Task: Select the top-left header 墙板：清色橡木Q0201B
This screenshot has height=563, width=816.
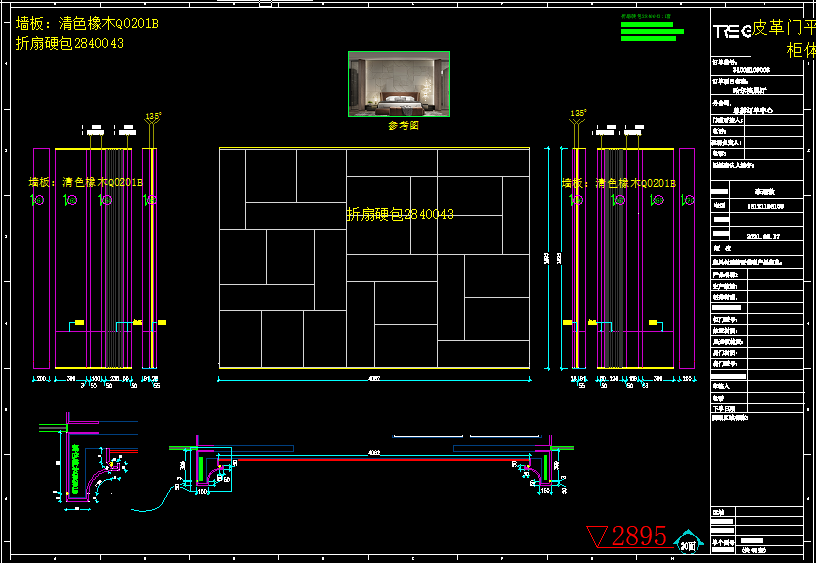Action: click(87, 23)
